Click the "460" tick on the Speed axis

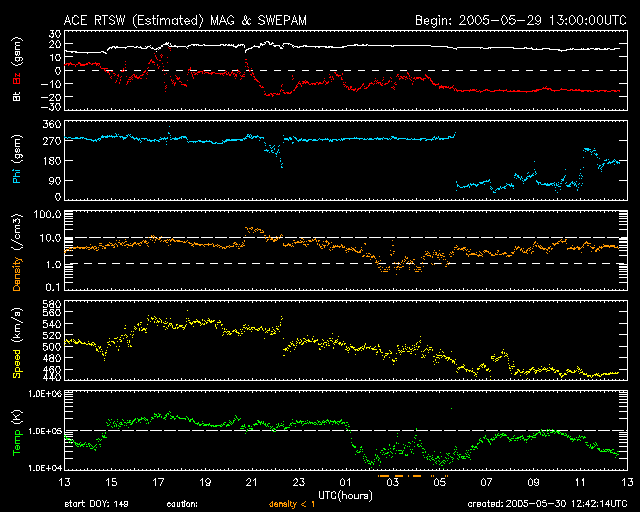point(52,370)
